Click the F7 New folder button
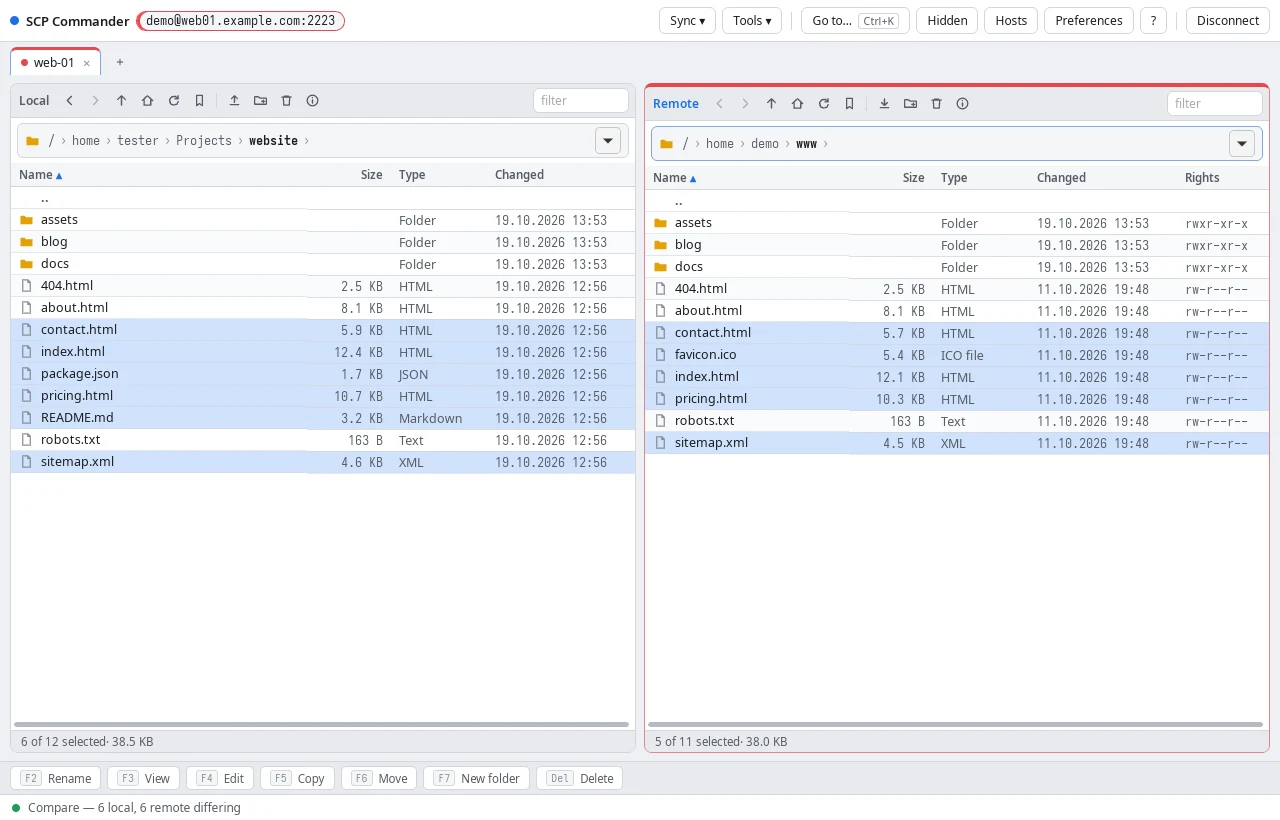1280x820 pixels. (x=476, y=778)
